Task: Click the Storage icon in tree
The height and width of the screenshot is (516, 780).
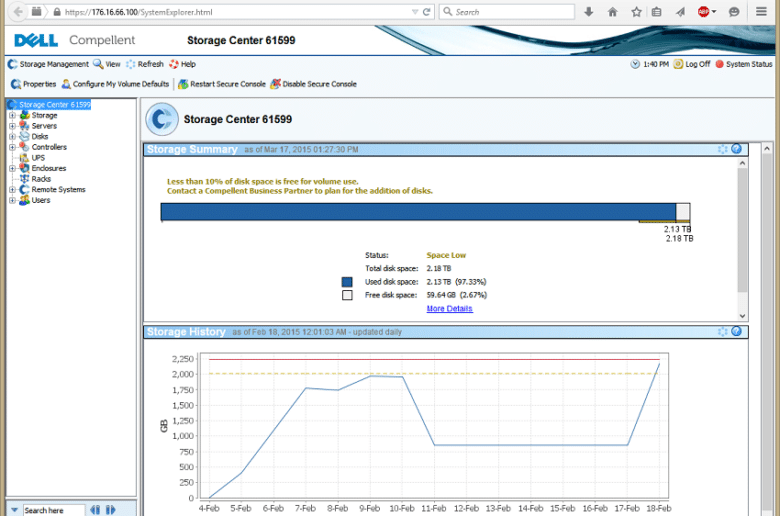Action: click(24, 115)
